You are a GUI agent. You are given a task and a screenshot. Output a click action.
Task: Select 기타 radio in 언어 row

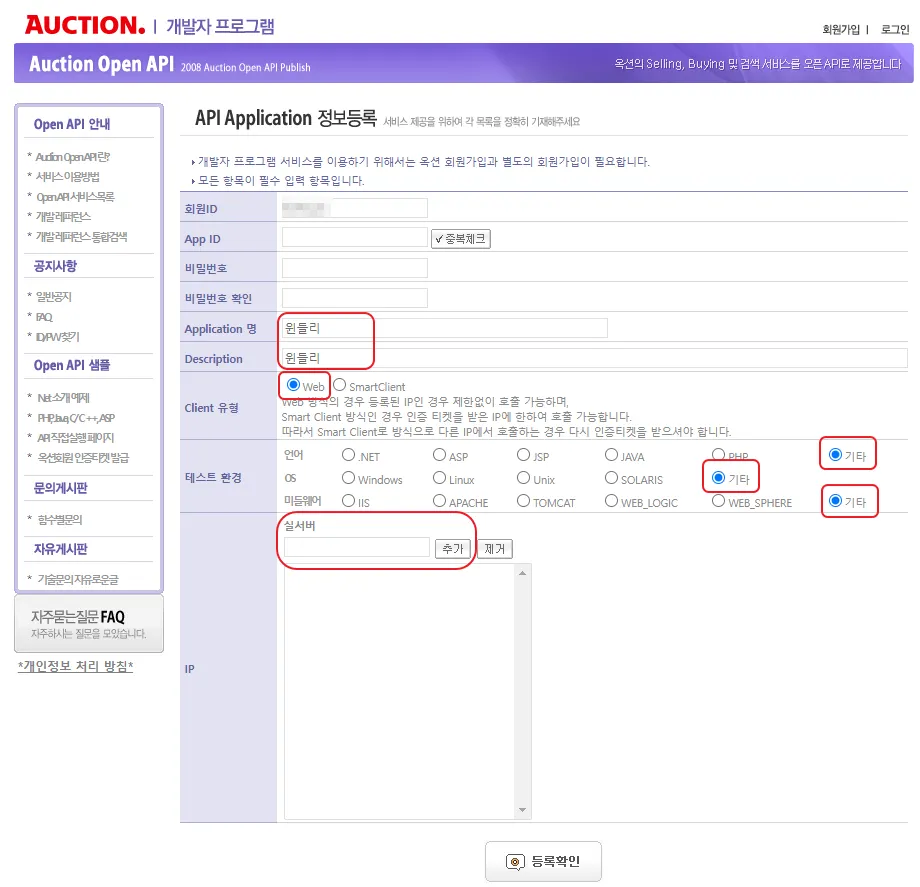coord(836,455)
